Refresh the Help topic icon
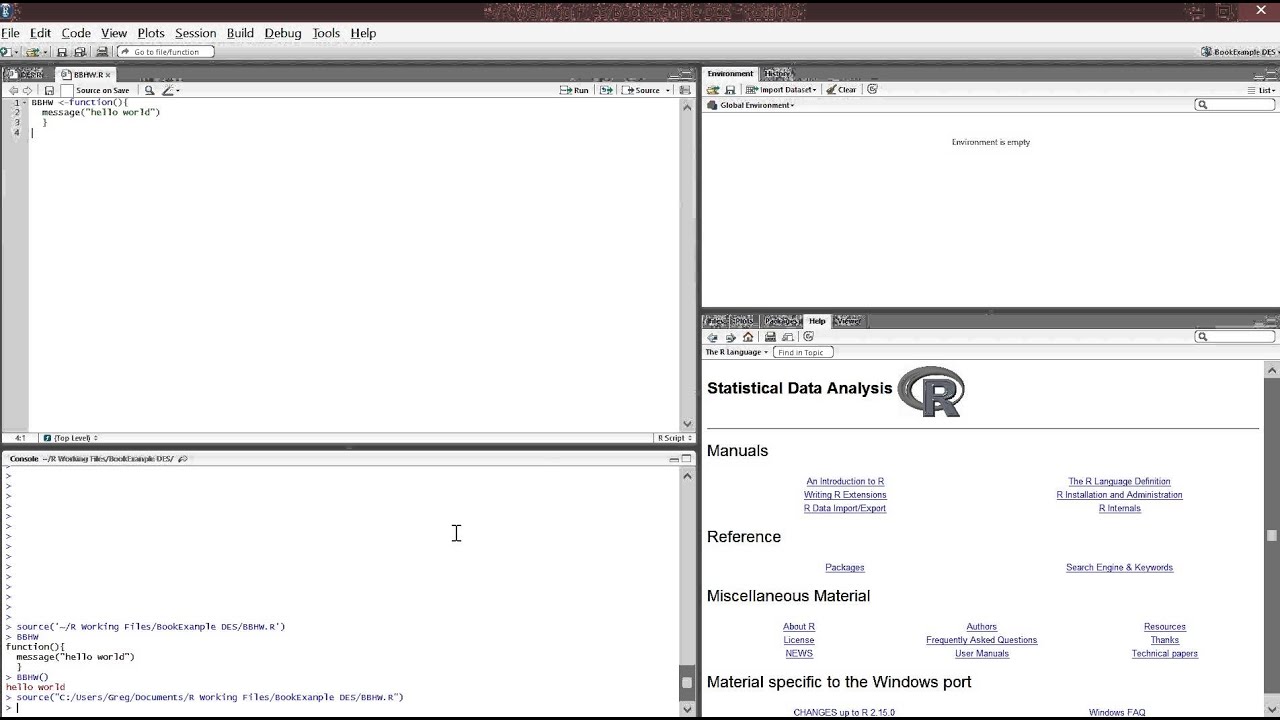This screenshot has height=720, width=1280. coord(808,337)
